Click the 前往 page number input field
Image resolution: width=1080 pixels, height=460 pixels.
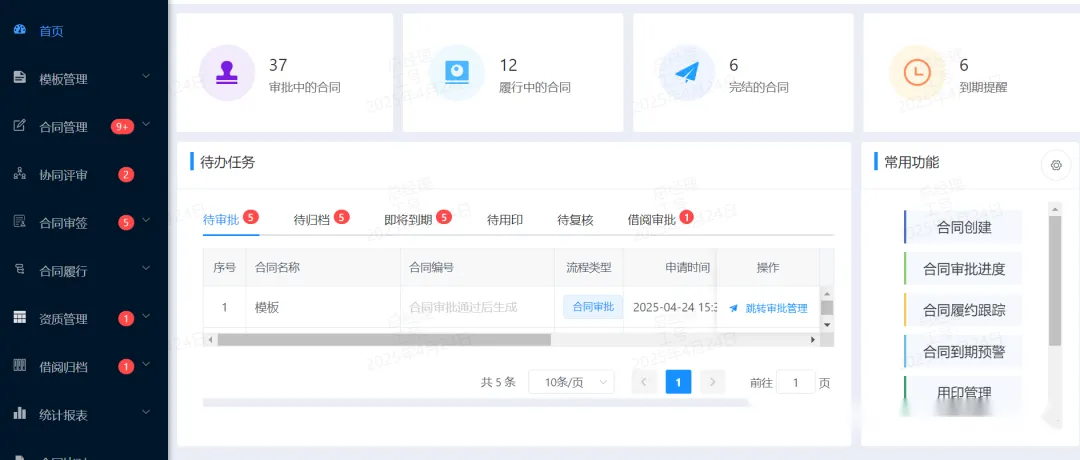click(x=796, y=382)
